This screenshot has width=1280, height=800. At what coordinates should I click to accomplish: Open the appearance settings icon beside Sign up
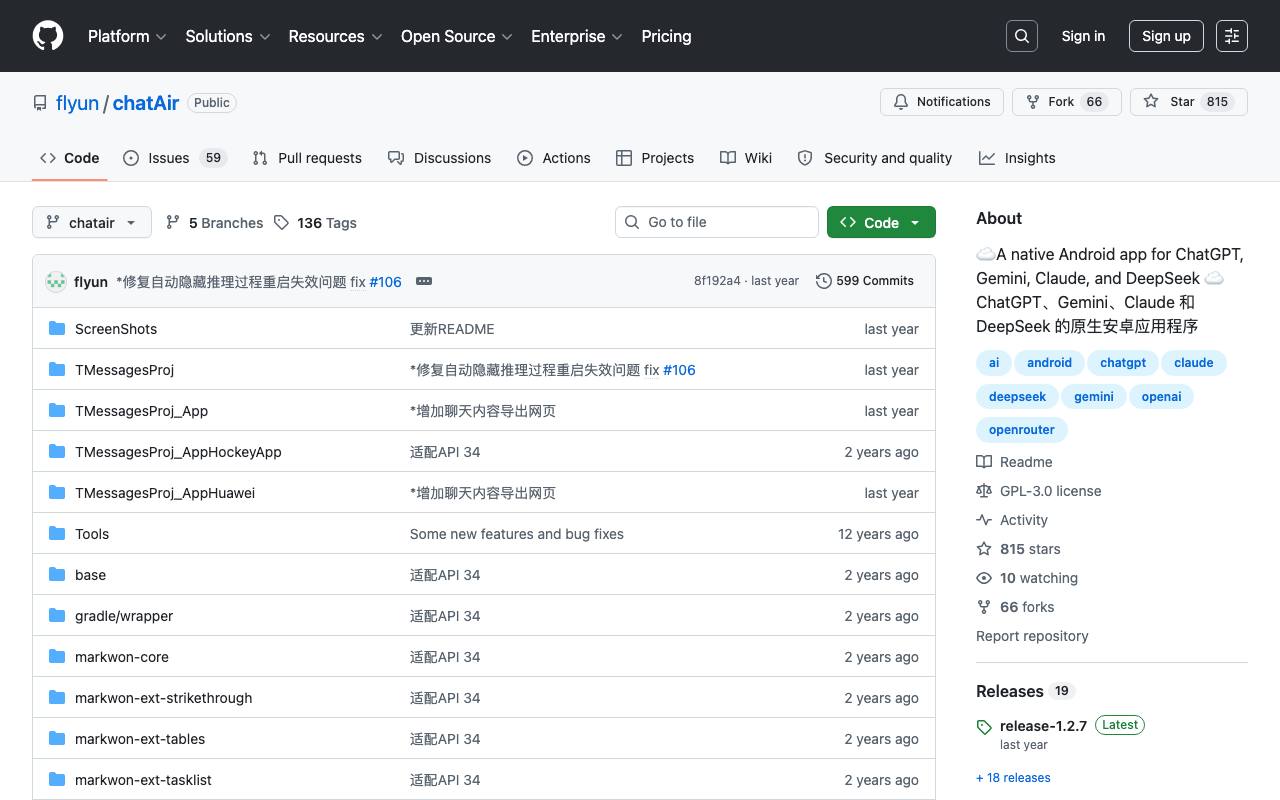[x=1232, y=36]
